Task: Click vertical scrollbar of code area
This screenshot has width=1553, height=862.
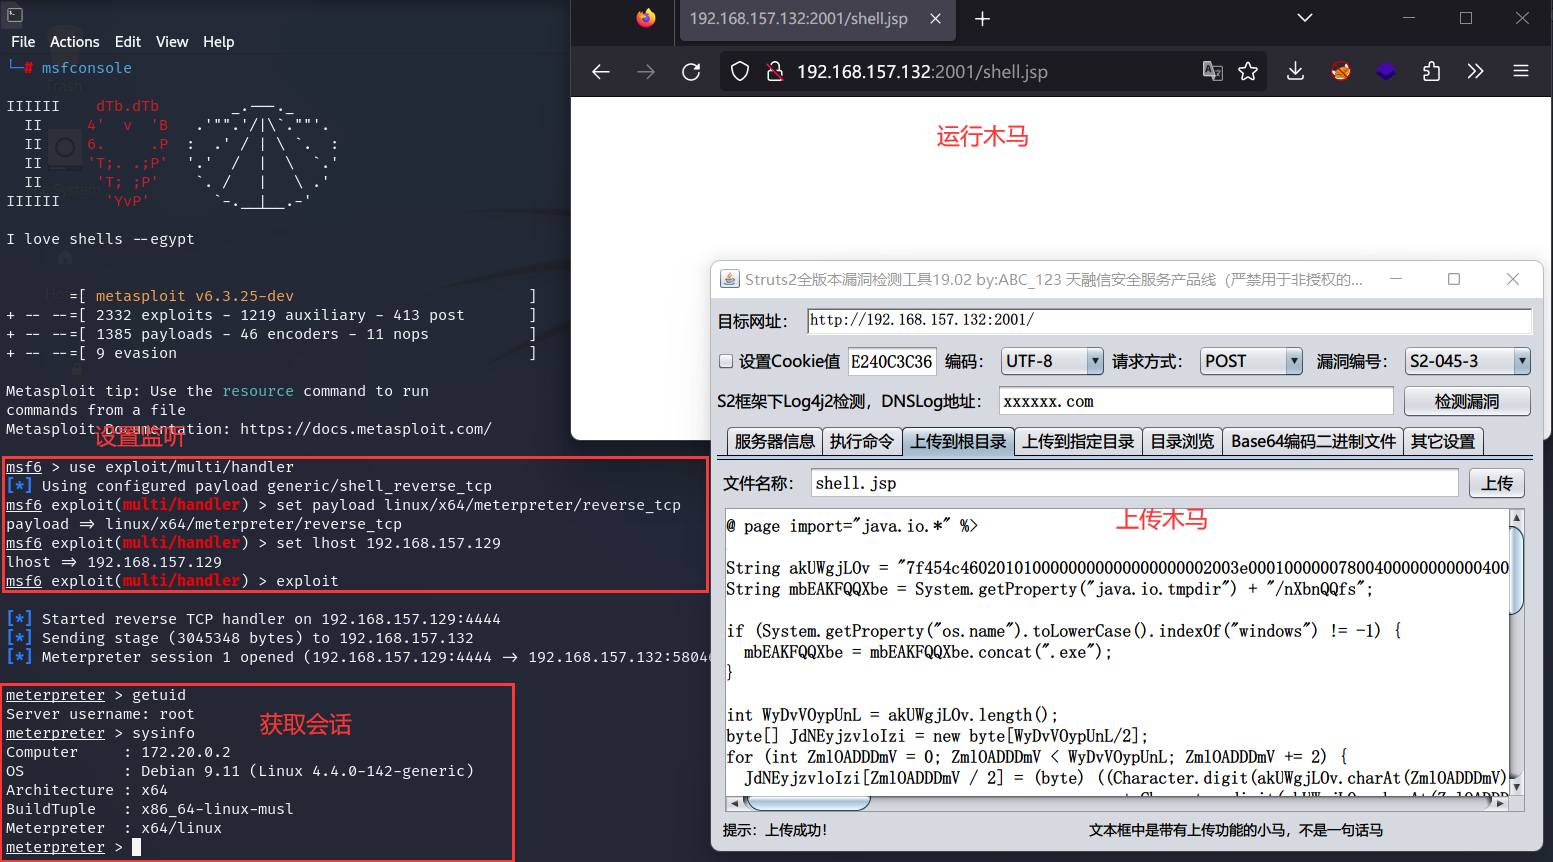Action: [1516, 568]
